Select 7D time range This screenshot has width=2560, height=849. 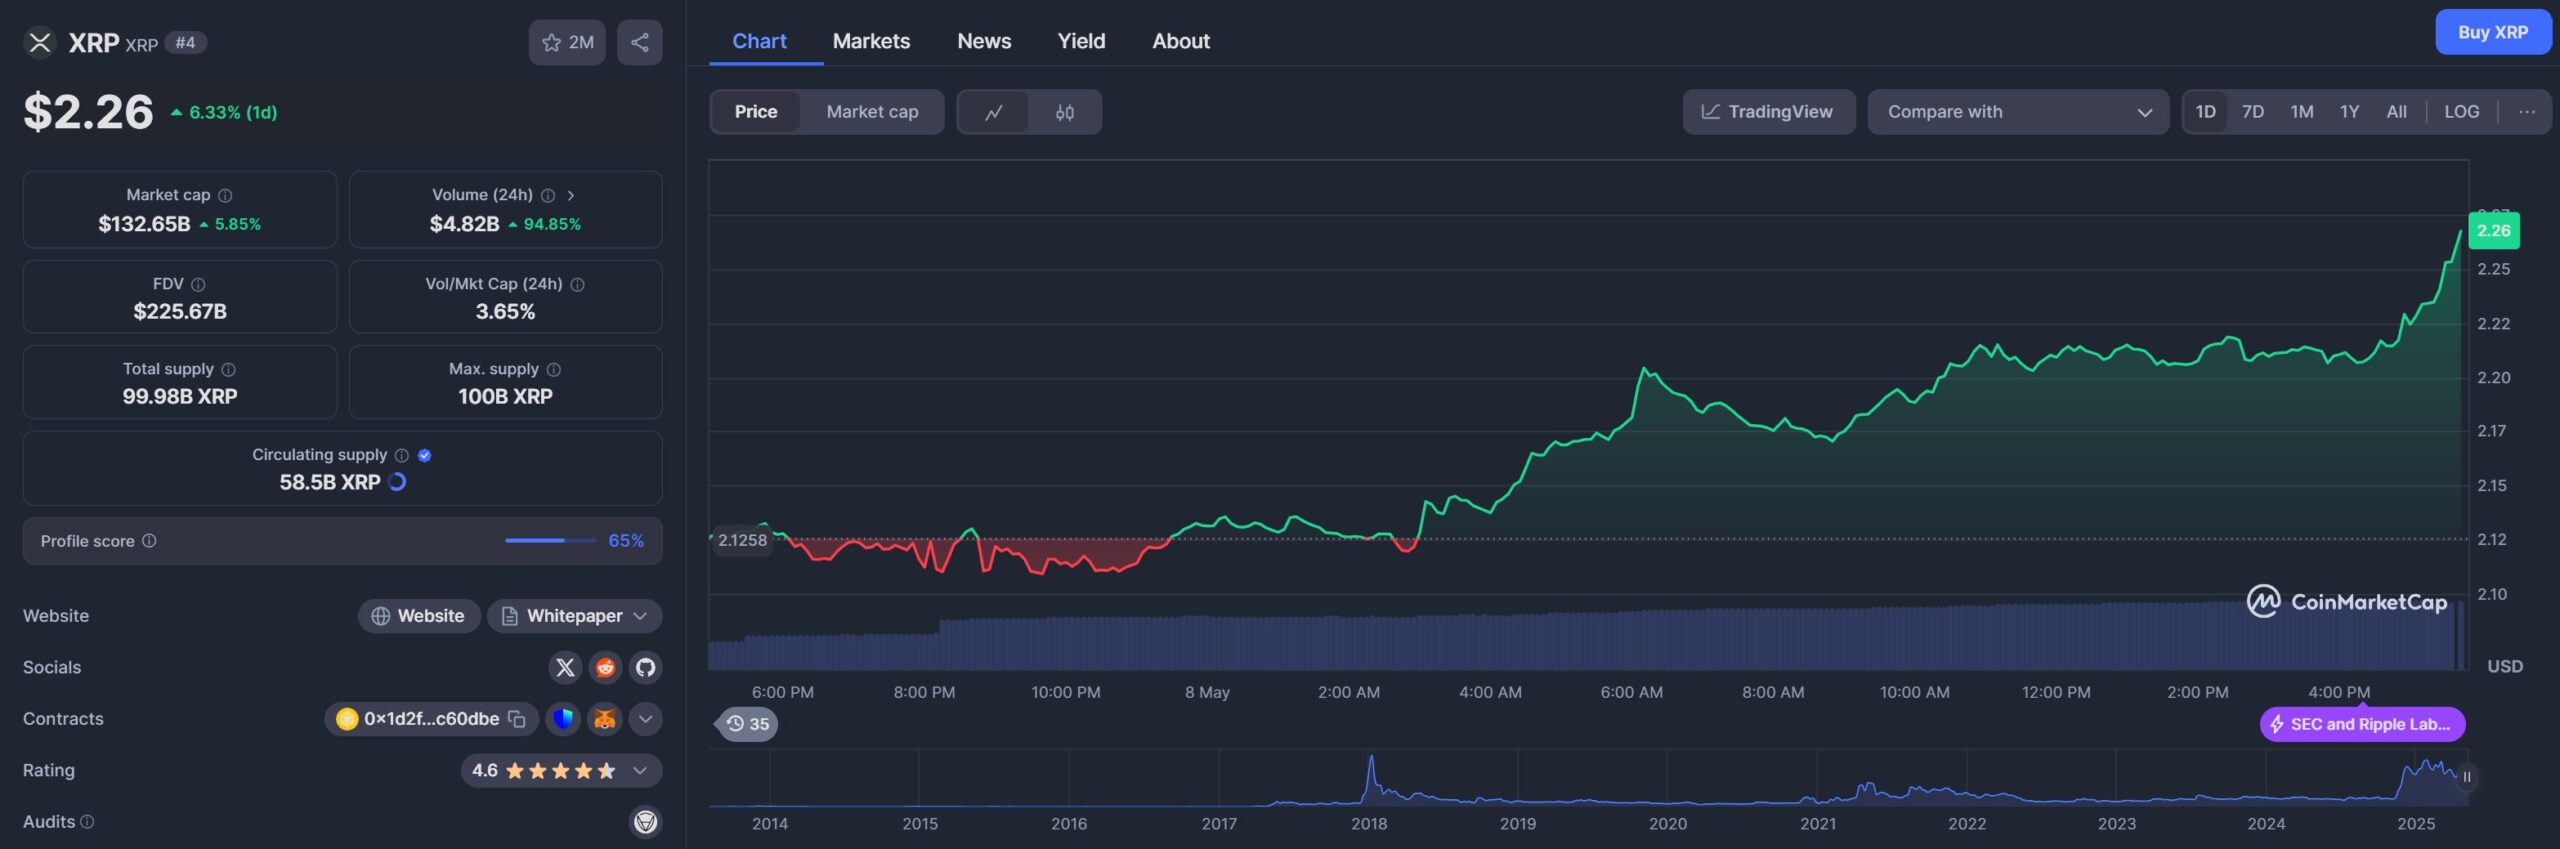point(2253,112)
